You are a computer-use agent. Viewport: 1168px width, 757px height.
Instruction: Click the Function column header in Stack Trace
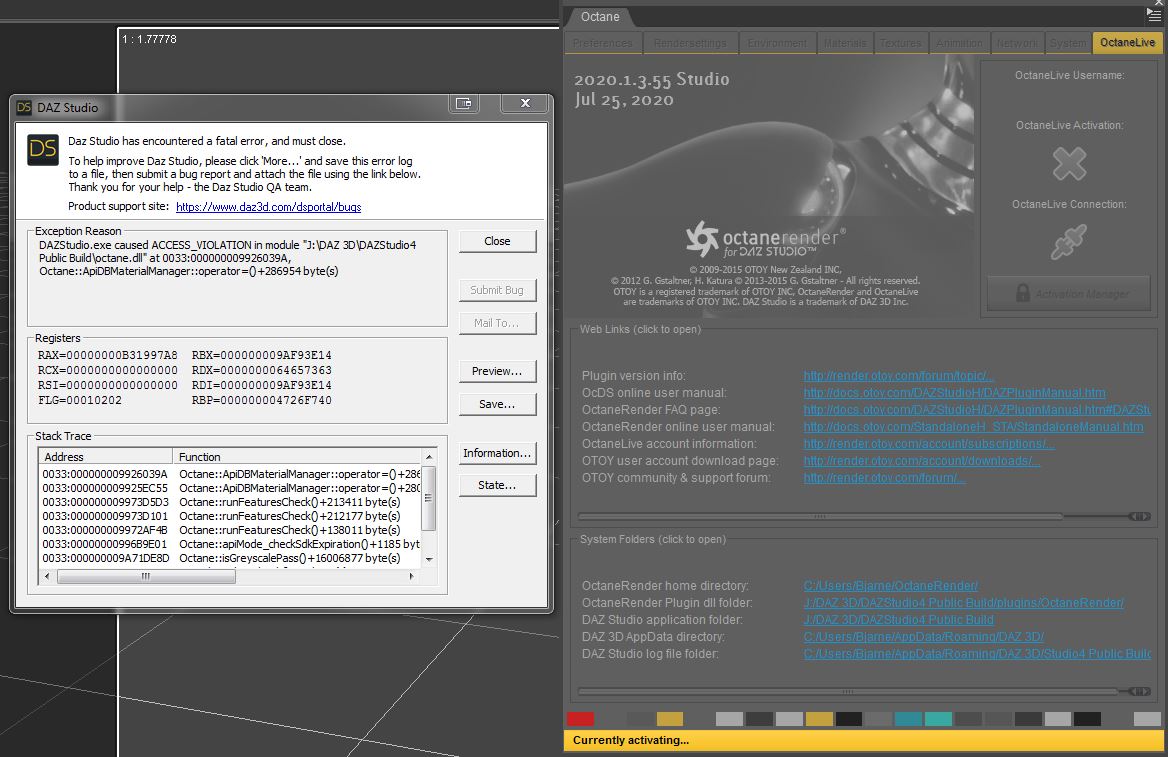[296, 457]
